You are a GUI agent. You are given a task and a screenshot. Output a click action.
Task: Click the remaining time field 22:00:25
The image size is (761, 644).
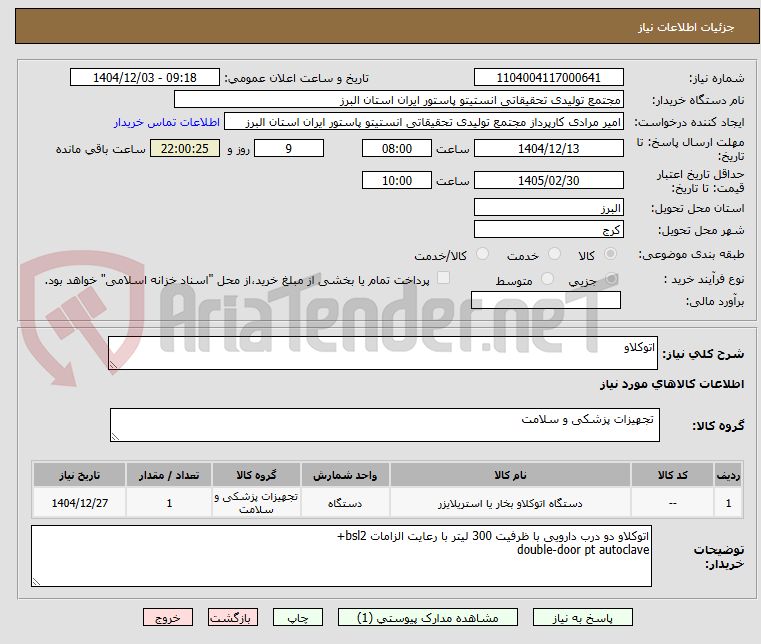[x=184, y=149]
